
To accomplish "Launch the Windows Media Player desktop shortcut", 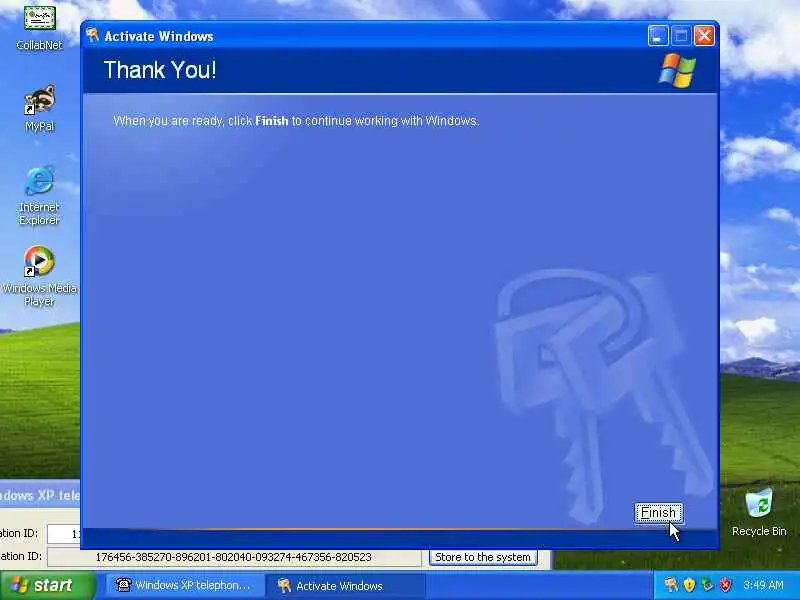I will (x=39, y=276).
